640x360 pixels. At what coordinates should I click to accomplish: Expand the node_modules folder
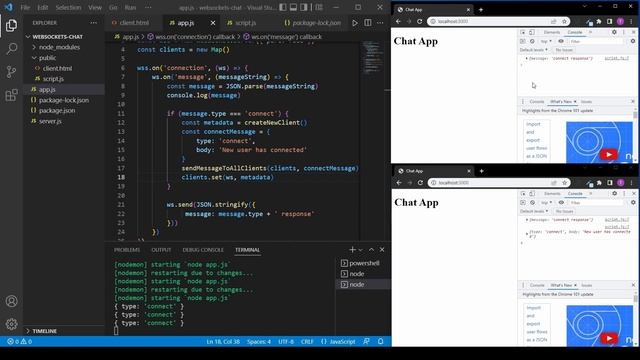[59, 47]
